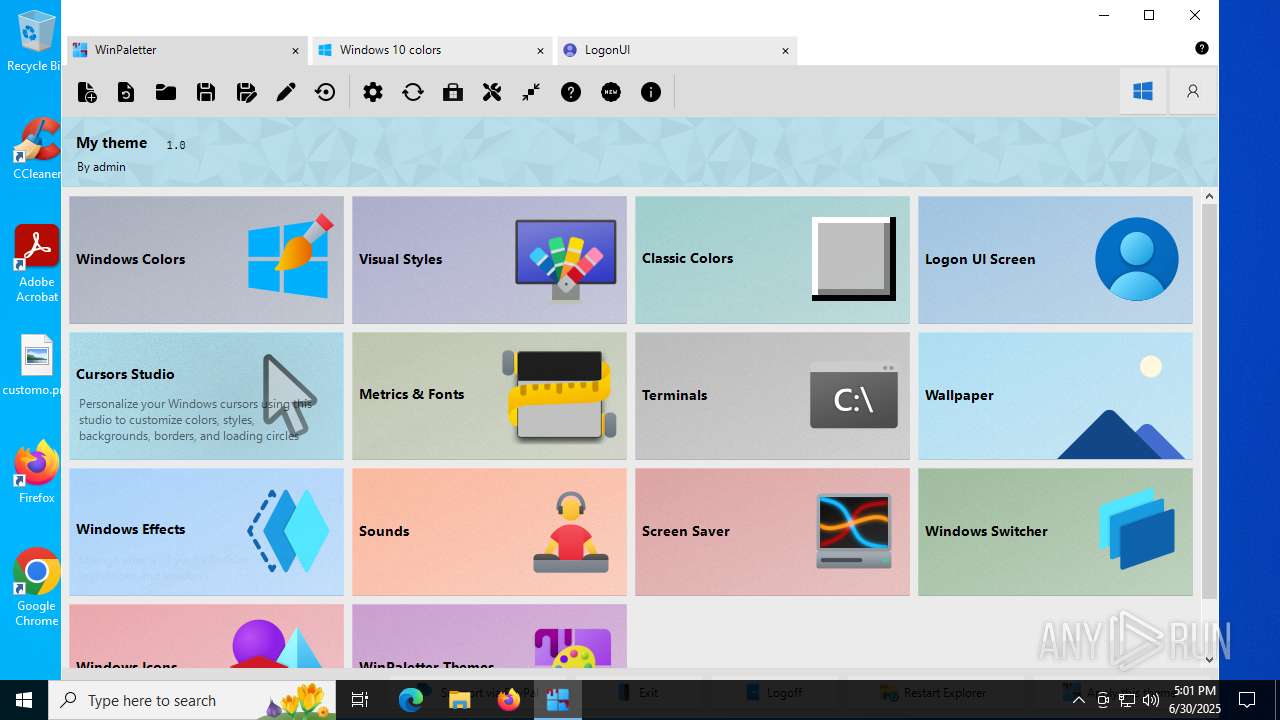1280x720 pixels.
Task: Open the Windows Icons tile
Action: coord(206,636)
